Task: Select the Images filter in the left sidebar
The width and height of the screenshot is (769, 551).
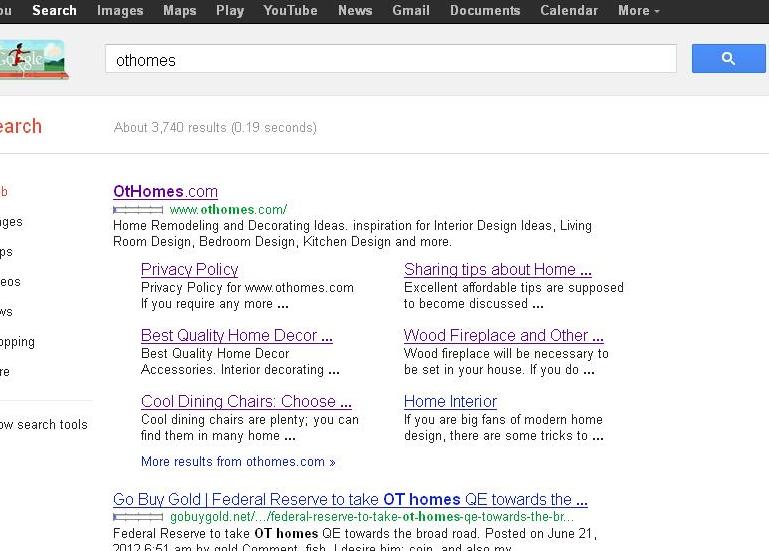Action: (11, 222)
